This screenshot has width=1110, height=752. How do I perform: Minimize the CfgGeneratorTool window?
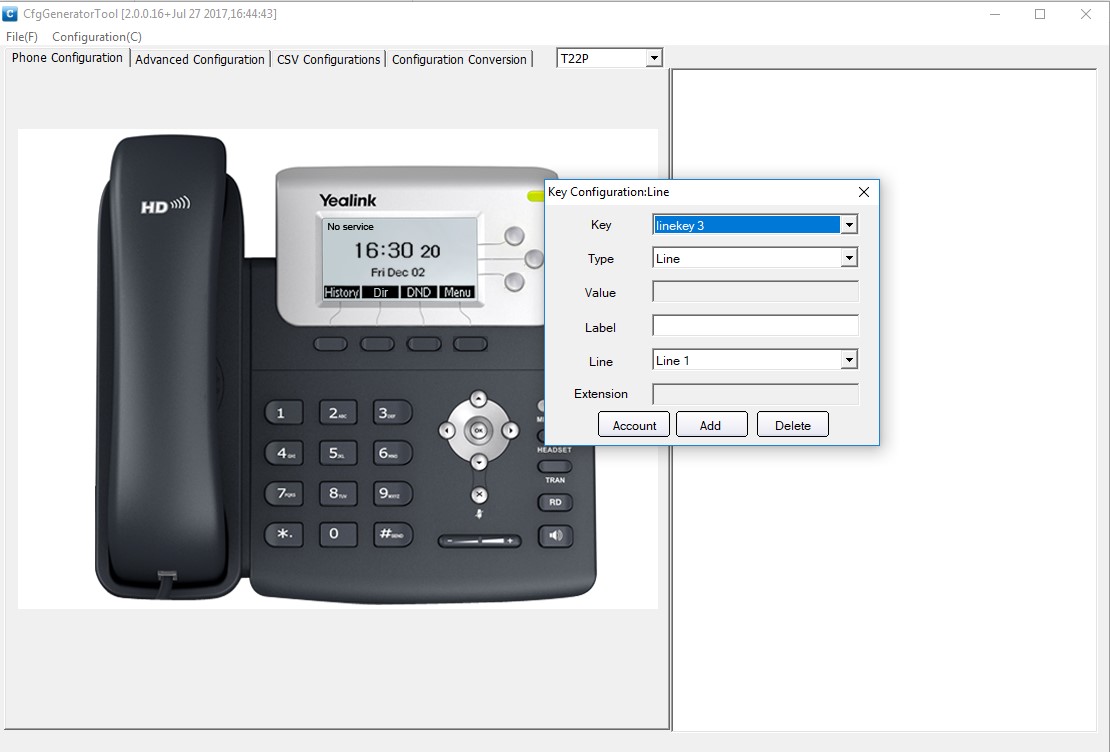coord(995,14)
